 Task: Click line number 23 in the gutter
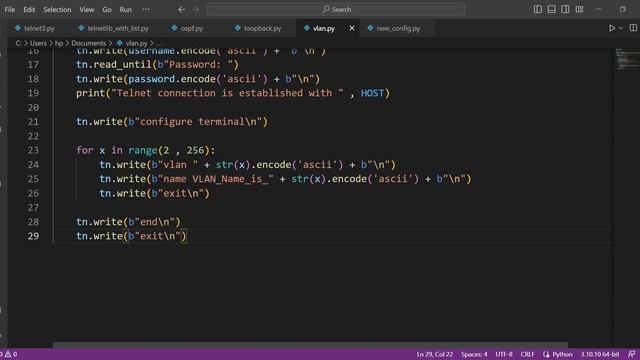point(33,150)
